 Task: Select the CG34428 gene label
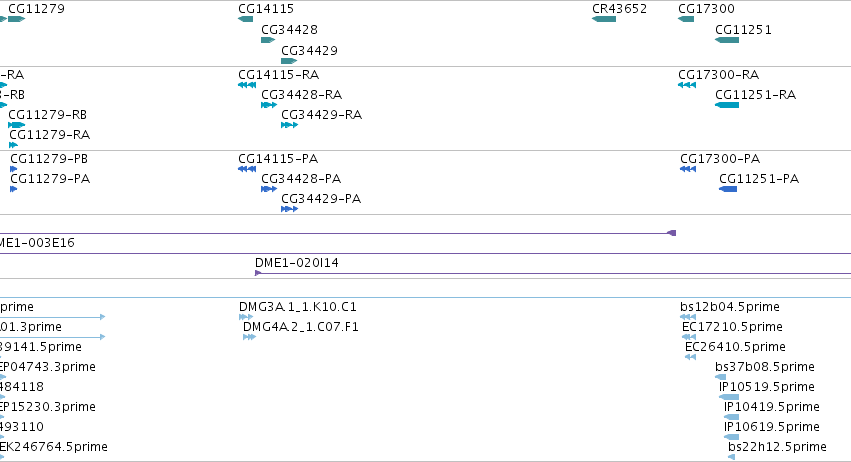tap(289, 30)
